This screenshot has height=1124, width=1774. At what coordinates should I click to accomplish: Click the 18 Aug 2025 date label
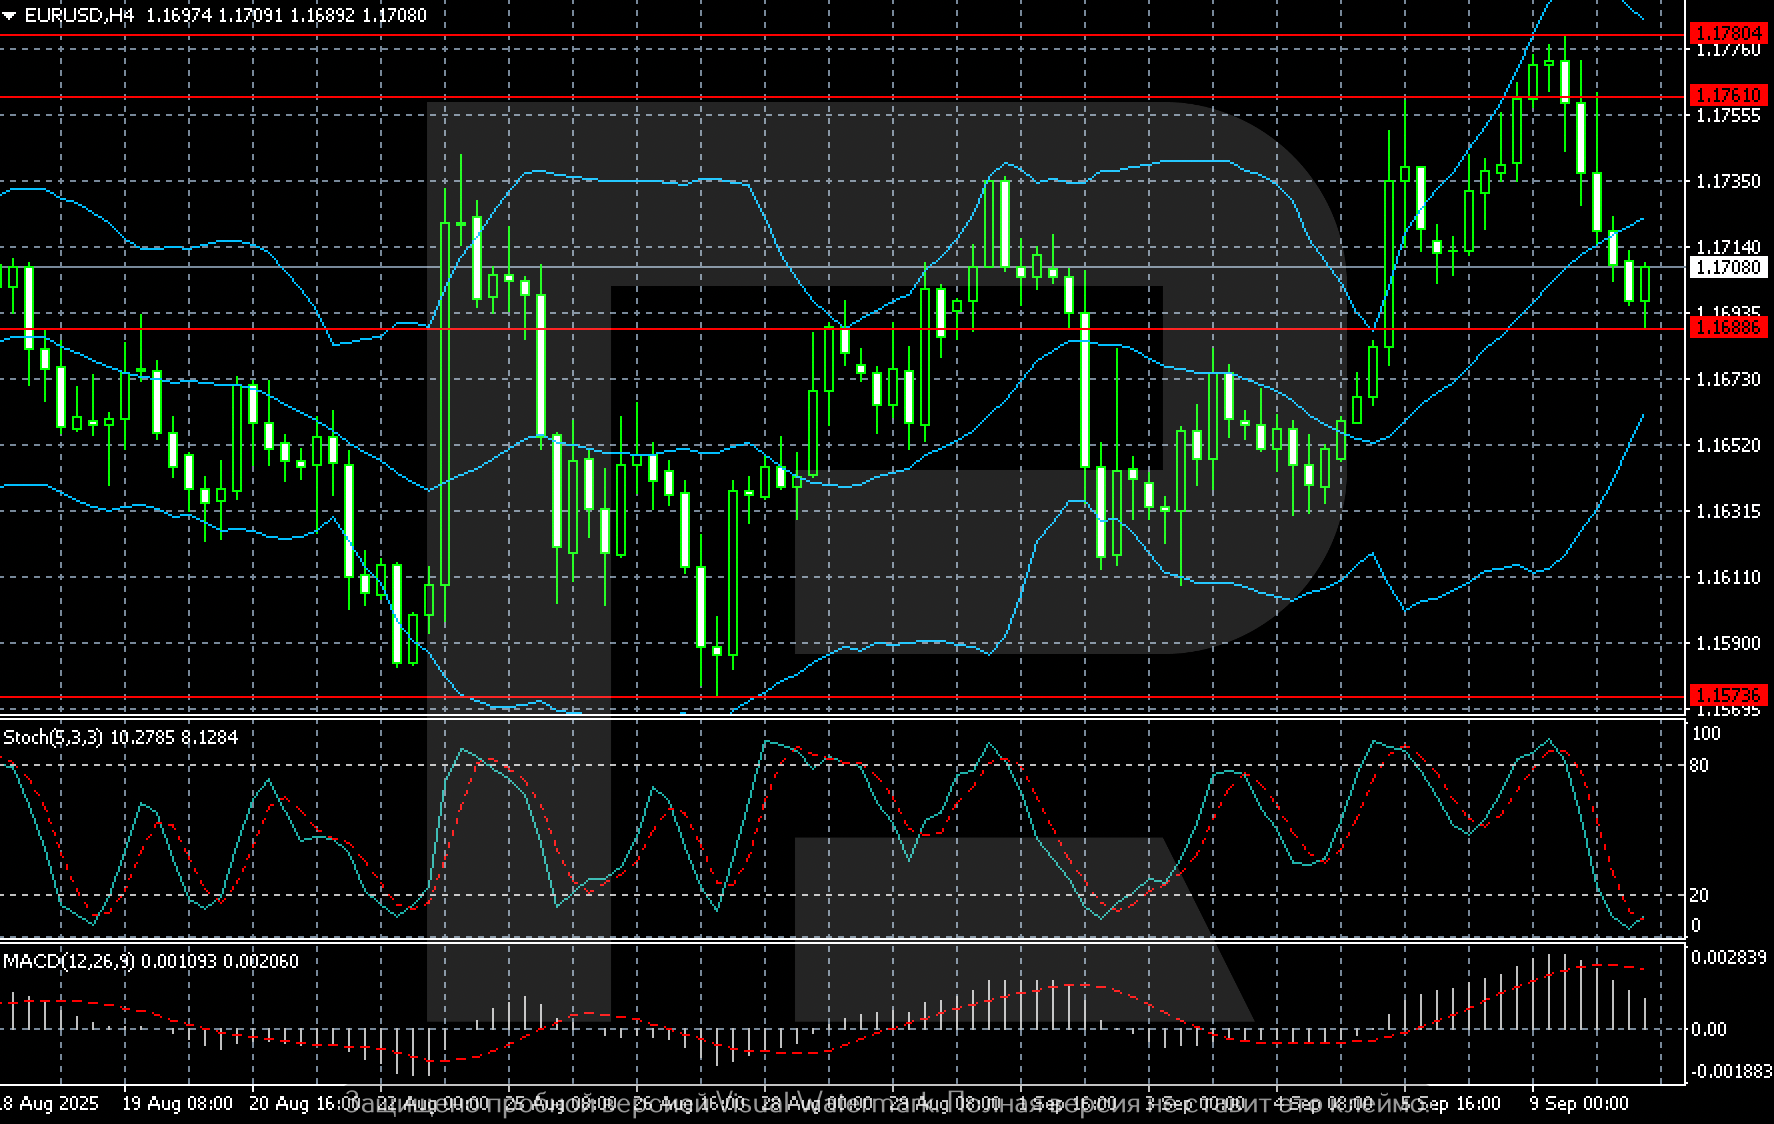49,1104
